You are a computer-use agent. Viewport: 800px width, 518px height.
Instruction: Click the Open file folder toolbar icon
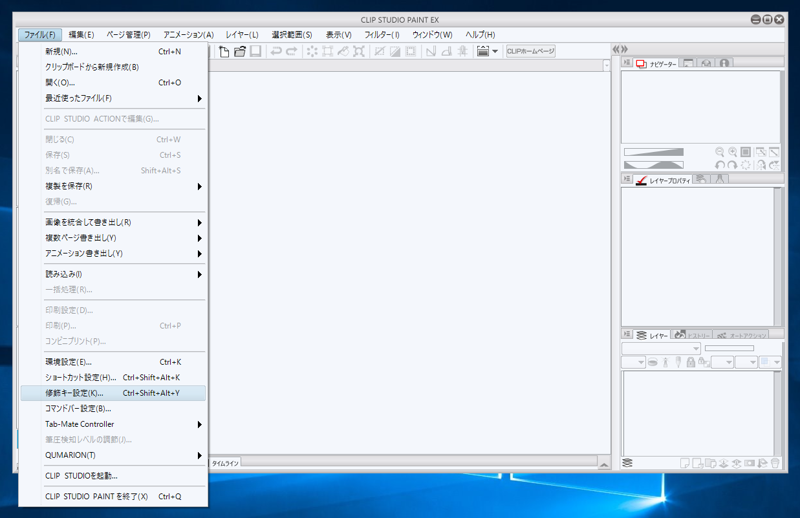(240, 51)
